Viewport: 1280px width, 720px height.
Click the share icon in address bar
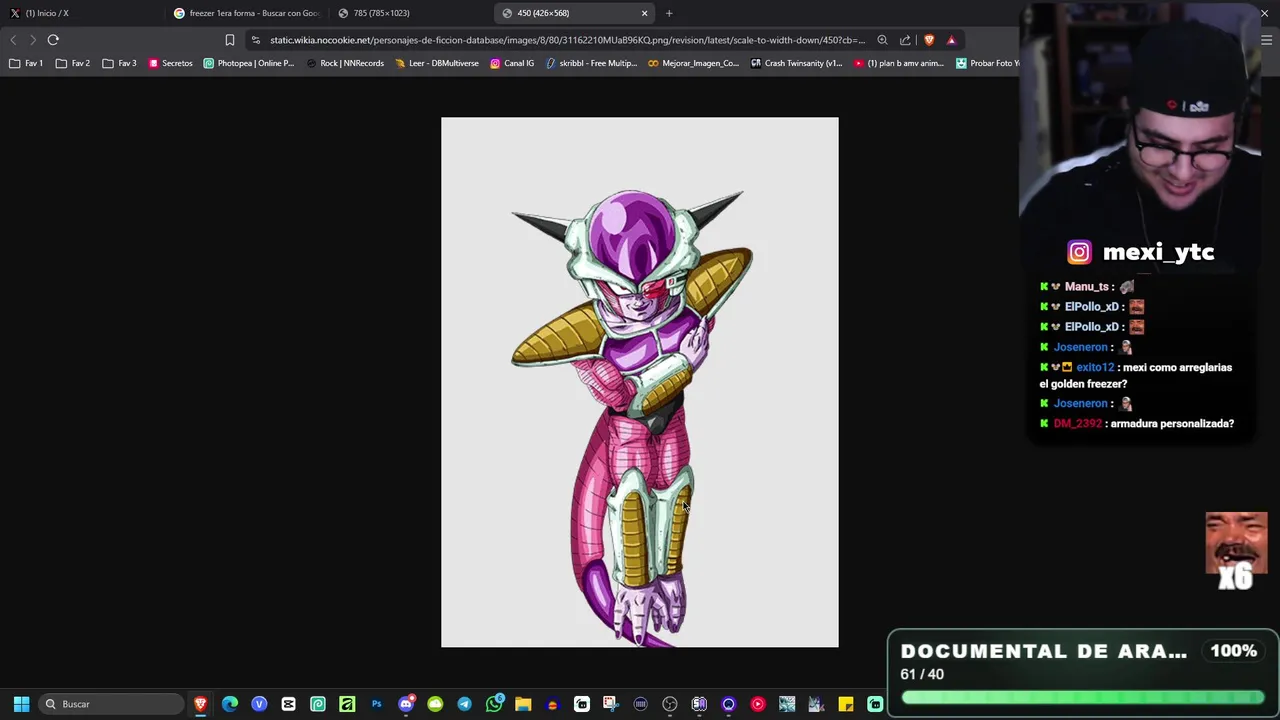click(905, 40)
